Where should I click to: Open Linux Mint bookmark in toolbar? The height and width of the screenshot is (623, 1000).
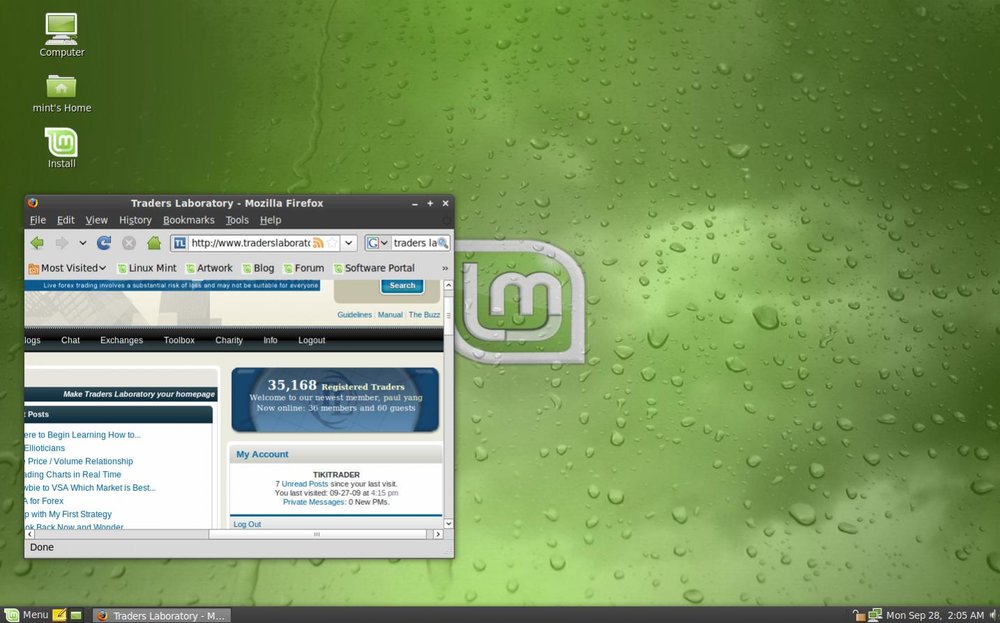point(147,268)
